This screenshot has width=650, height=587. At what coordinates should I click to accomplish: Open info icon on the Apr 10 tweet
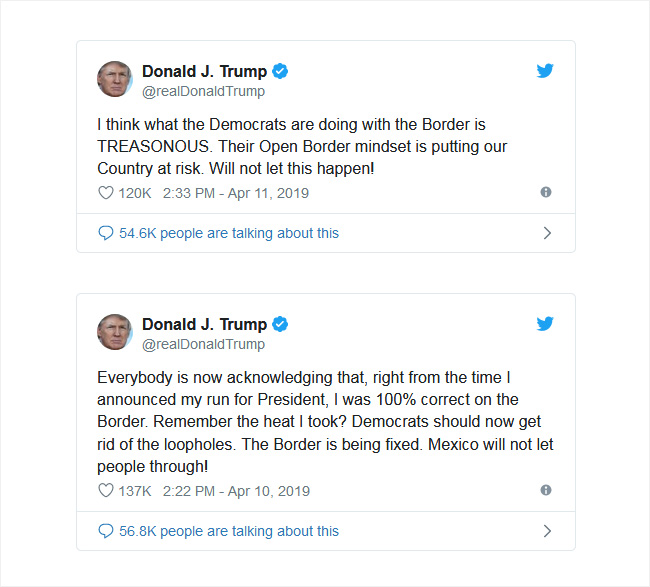coord(546,490)
